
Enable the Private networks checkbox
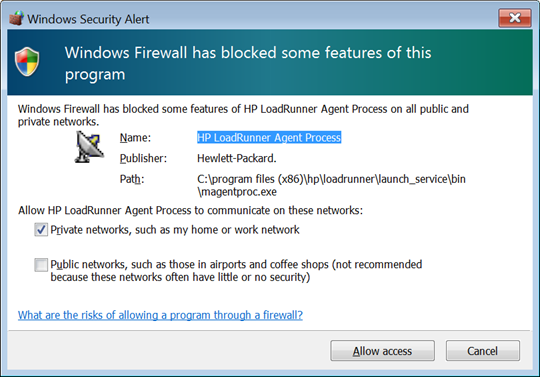click(x=41, y=230)
